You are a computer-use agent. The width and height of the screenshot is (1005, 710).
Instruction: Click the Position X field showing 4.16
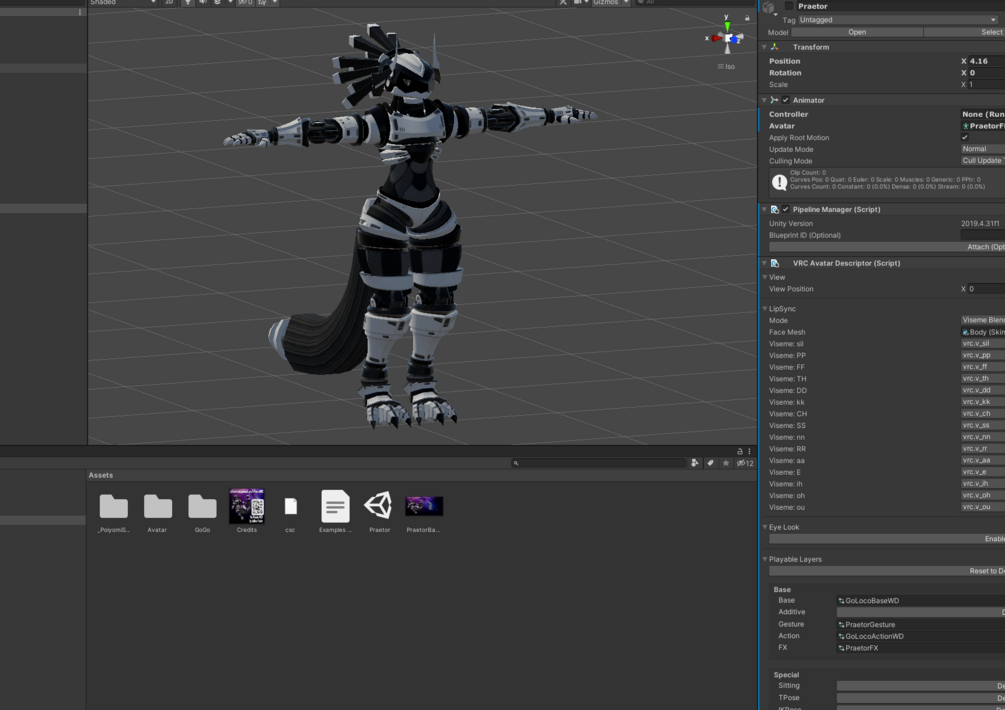click(986, 62)
